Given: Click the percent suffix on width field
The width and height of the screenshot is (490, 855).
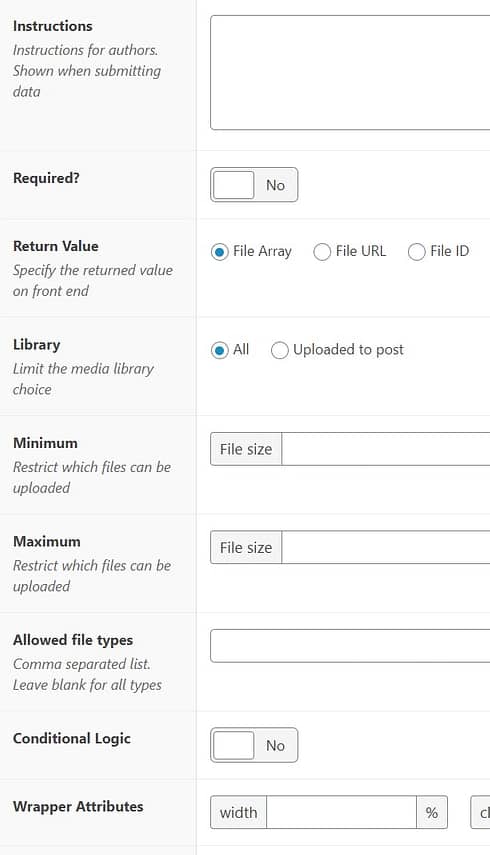Looking at the screenshot, I should click(432, 812).
